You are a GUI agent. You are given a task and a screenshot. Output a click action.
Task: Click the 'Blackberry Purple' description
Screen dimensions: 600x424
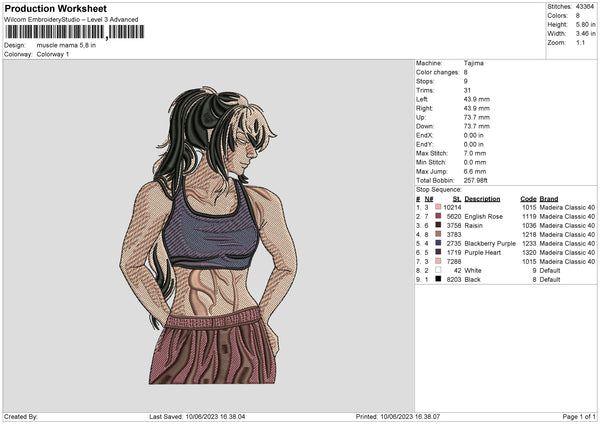click(490, 243)
